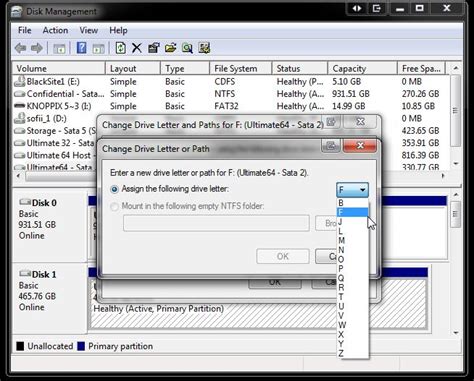Open Help via the blue question mark icon

(x=82, y=48)
